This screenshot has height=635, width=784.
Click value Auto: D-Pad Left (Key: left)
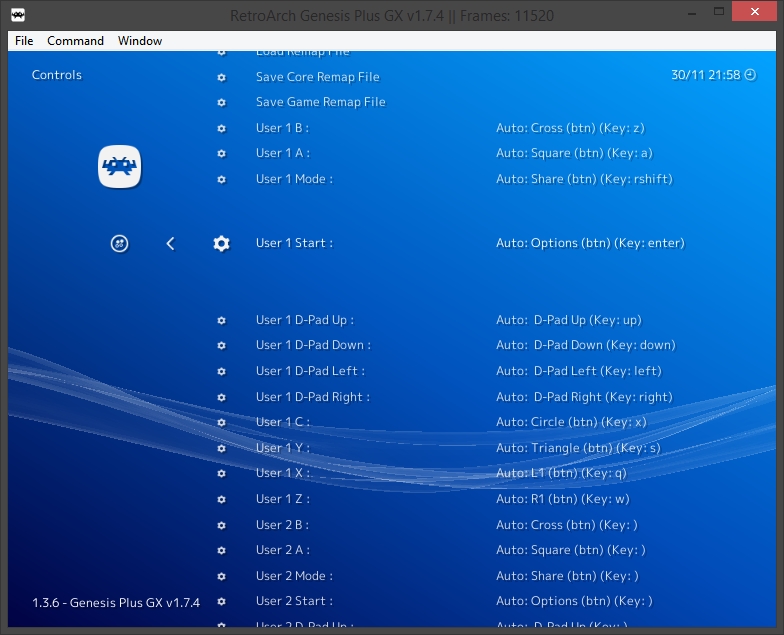579,371
